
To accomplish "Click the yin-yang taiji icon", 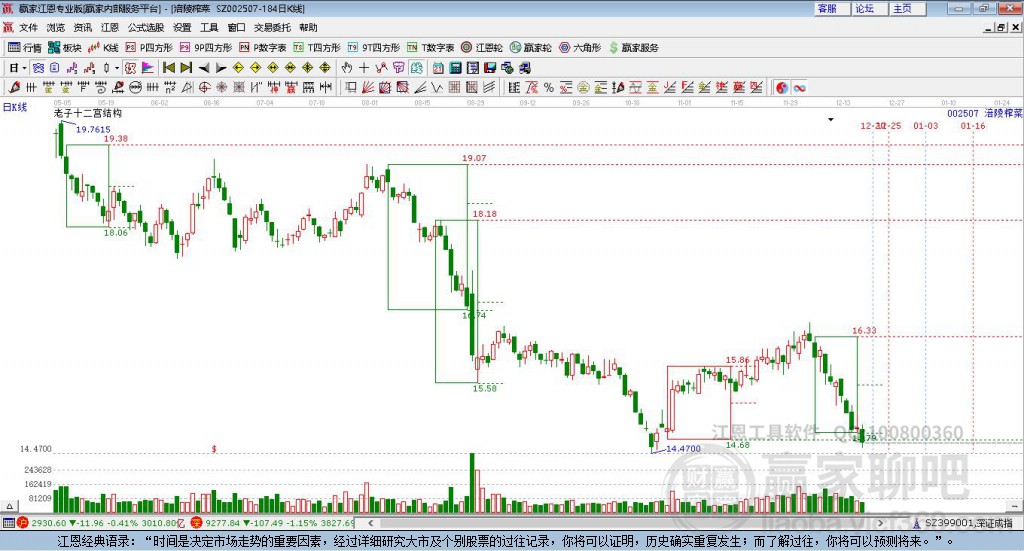I will (782, 87).
